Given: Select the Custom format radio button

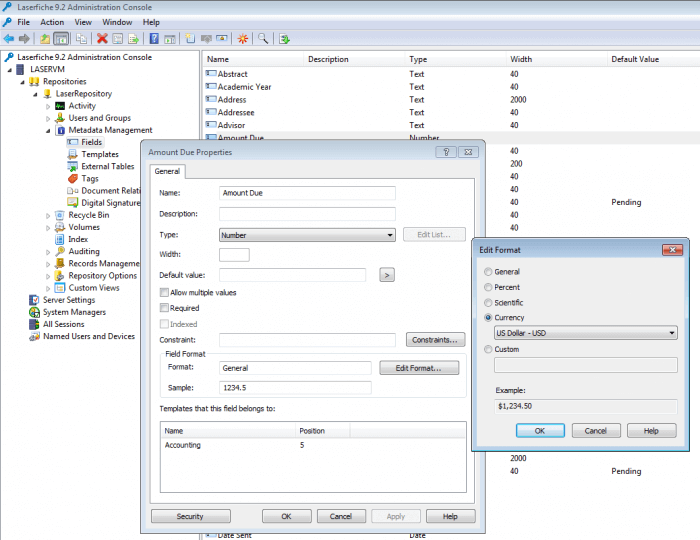Looking at the screenshot, I should 488,349.
